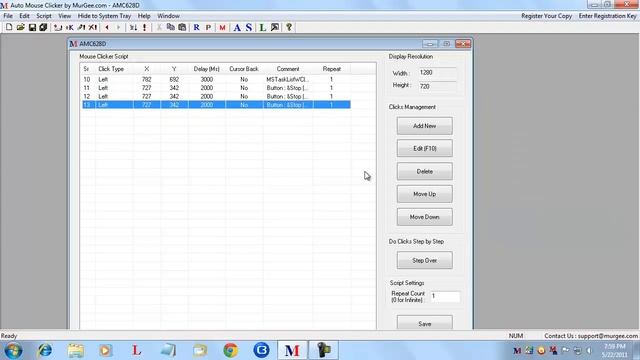Click the Comment column header
The image size is (640, 360).
coord(288,69)
